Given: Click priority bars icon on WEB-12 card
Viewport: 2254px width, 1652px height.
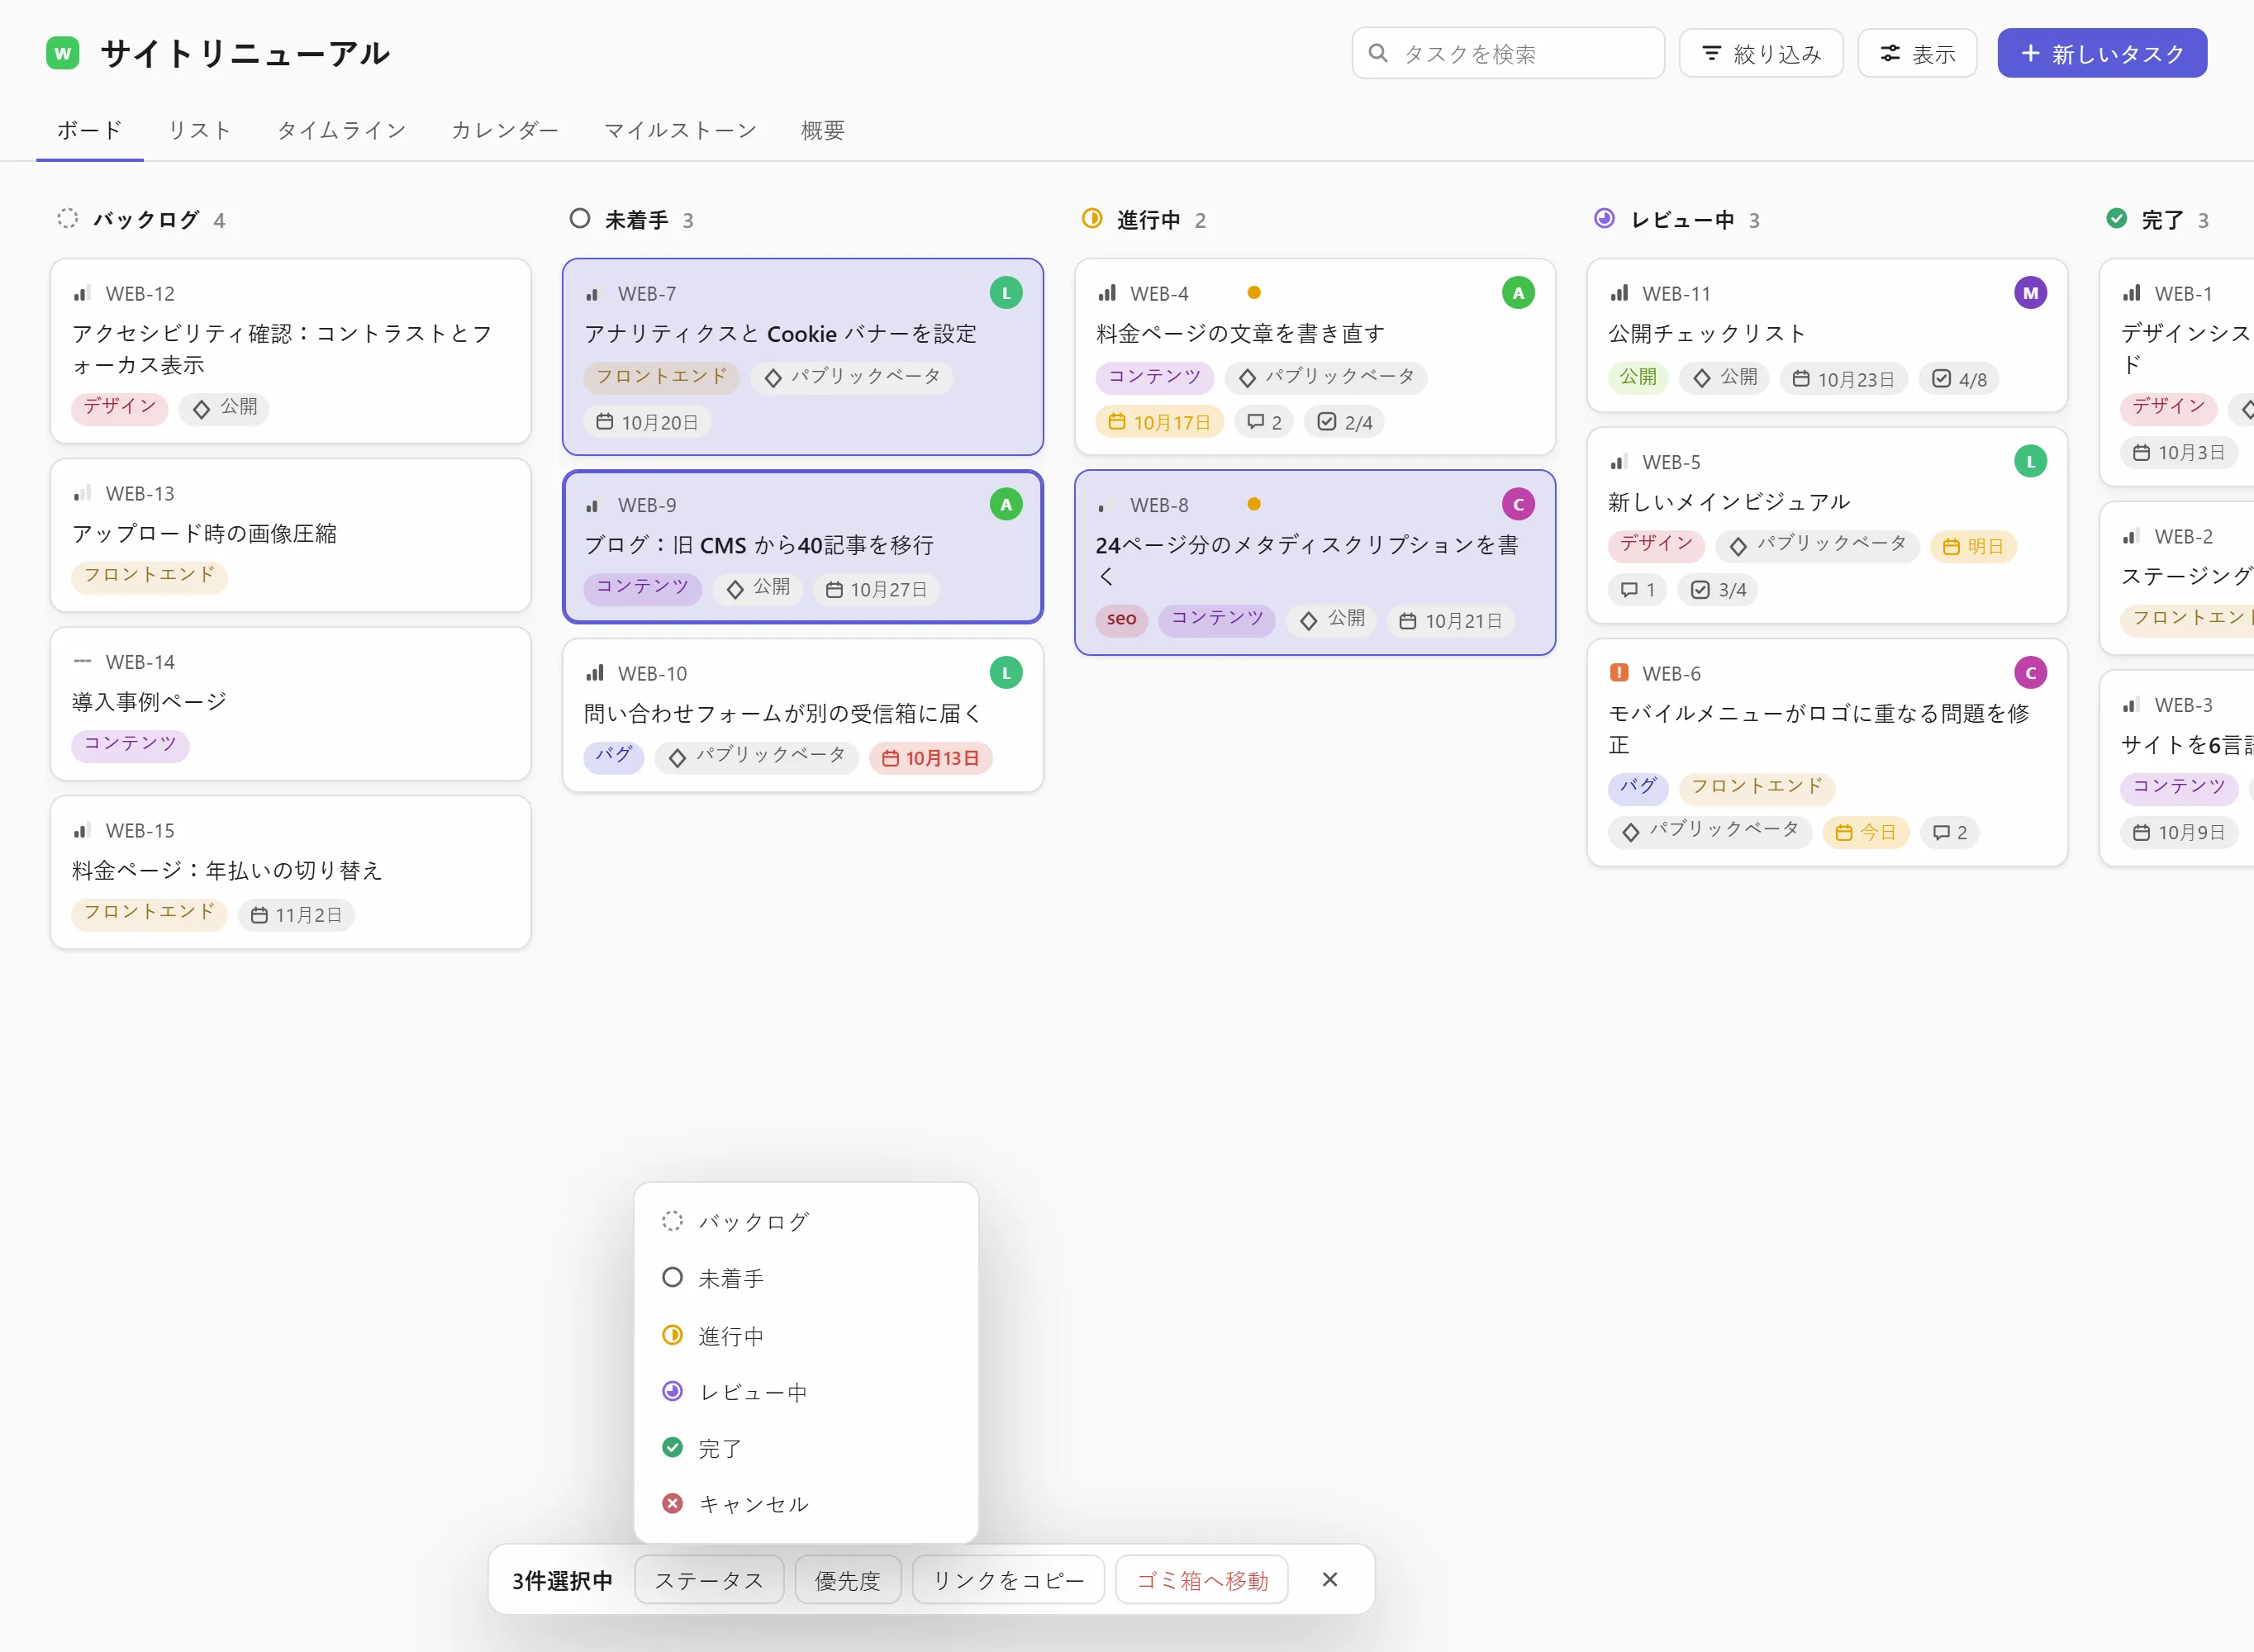Looking at the screenshot, I should pyautogui.click(x=82, y=294).
